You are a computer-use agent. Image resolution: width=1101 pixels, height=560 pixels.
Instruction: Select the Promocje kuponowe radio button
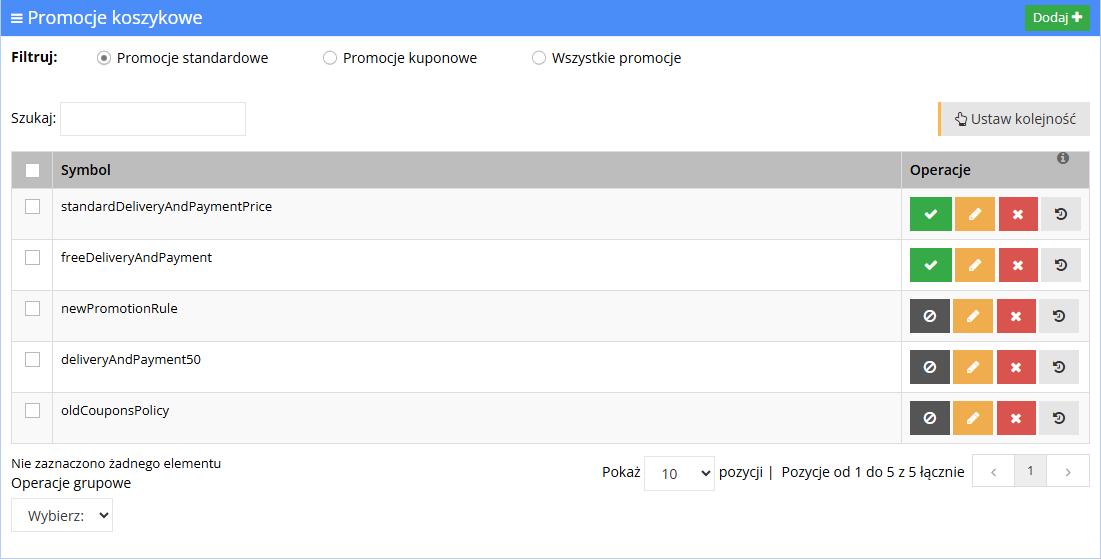(330, 58)
